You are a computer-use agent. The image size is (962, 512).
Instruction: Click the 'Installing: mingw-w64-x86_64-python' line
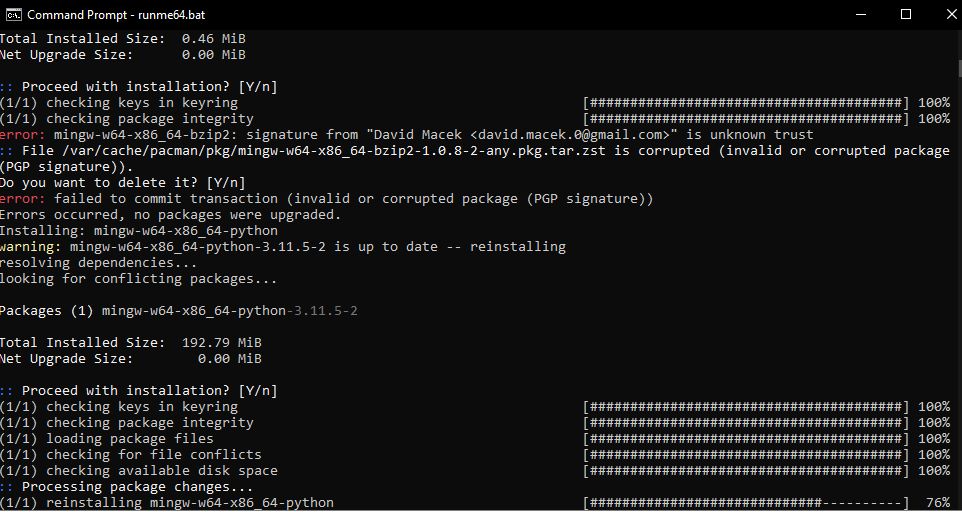(x=139, y=231)
